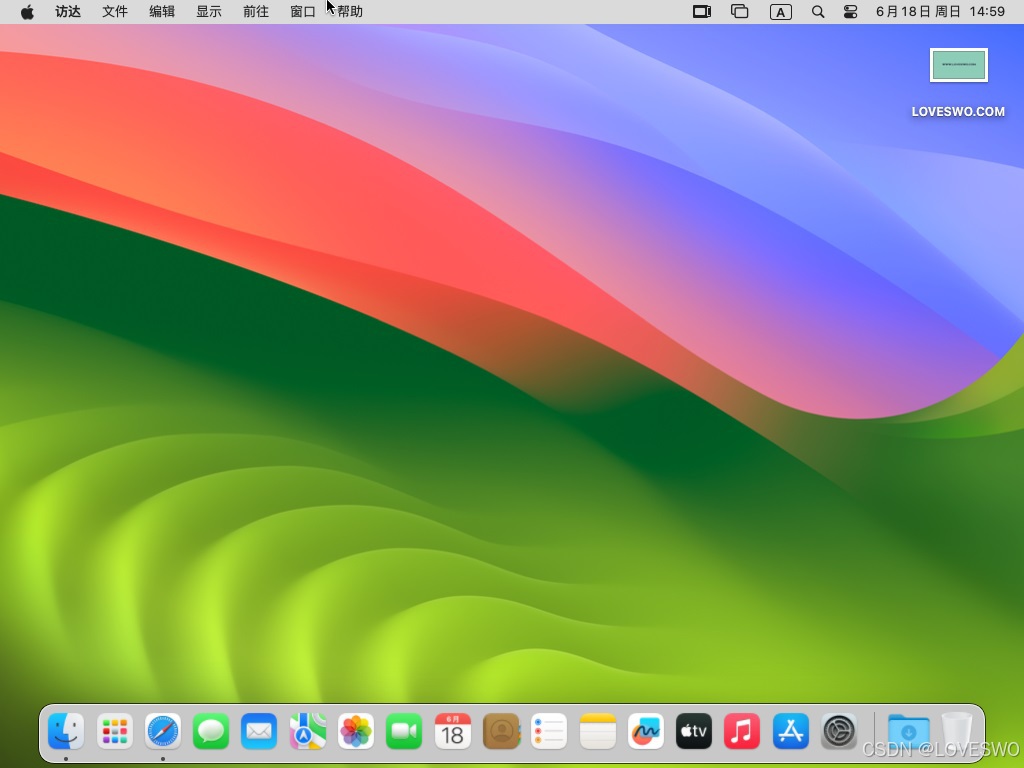Open Calendar showing date 18
The image size is (1024, 768).
pyautogui.click(x=453, y=731)
